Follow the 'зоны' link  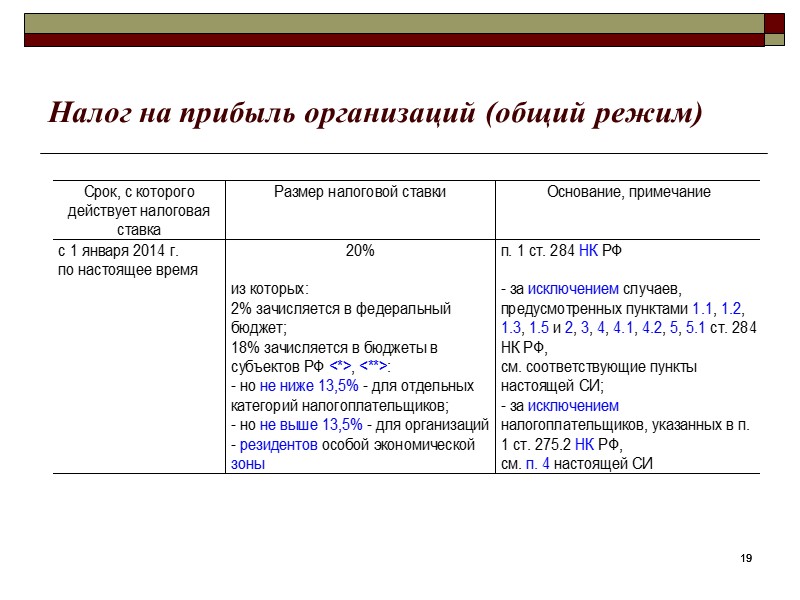[x=248, y=464]
